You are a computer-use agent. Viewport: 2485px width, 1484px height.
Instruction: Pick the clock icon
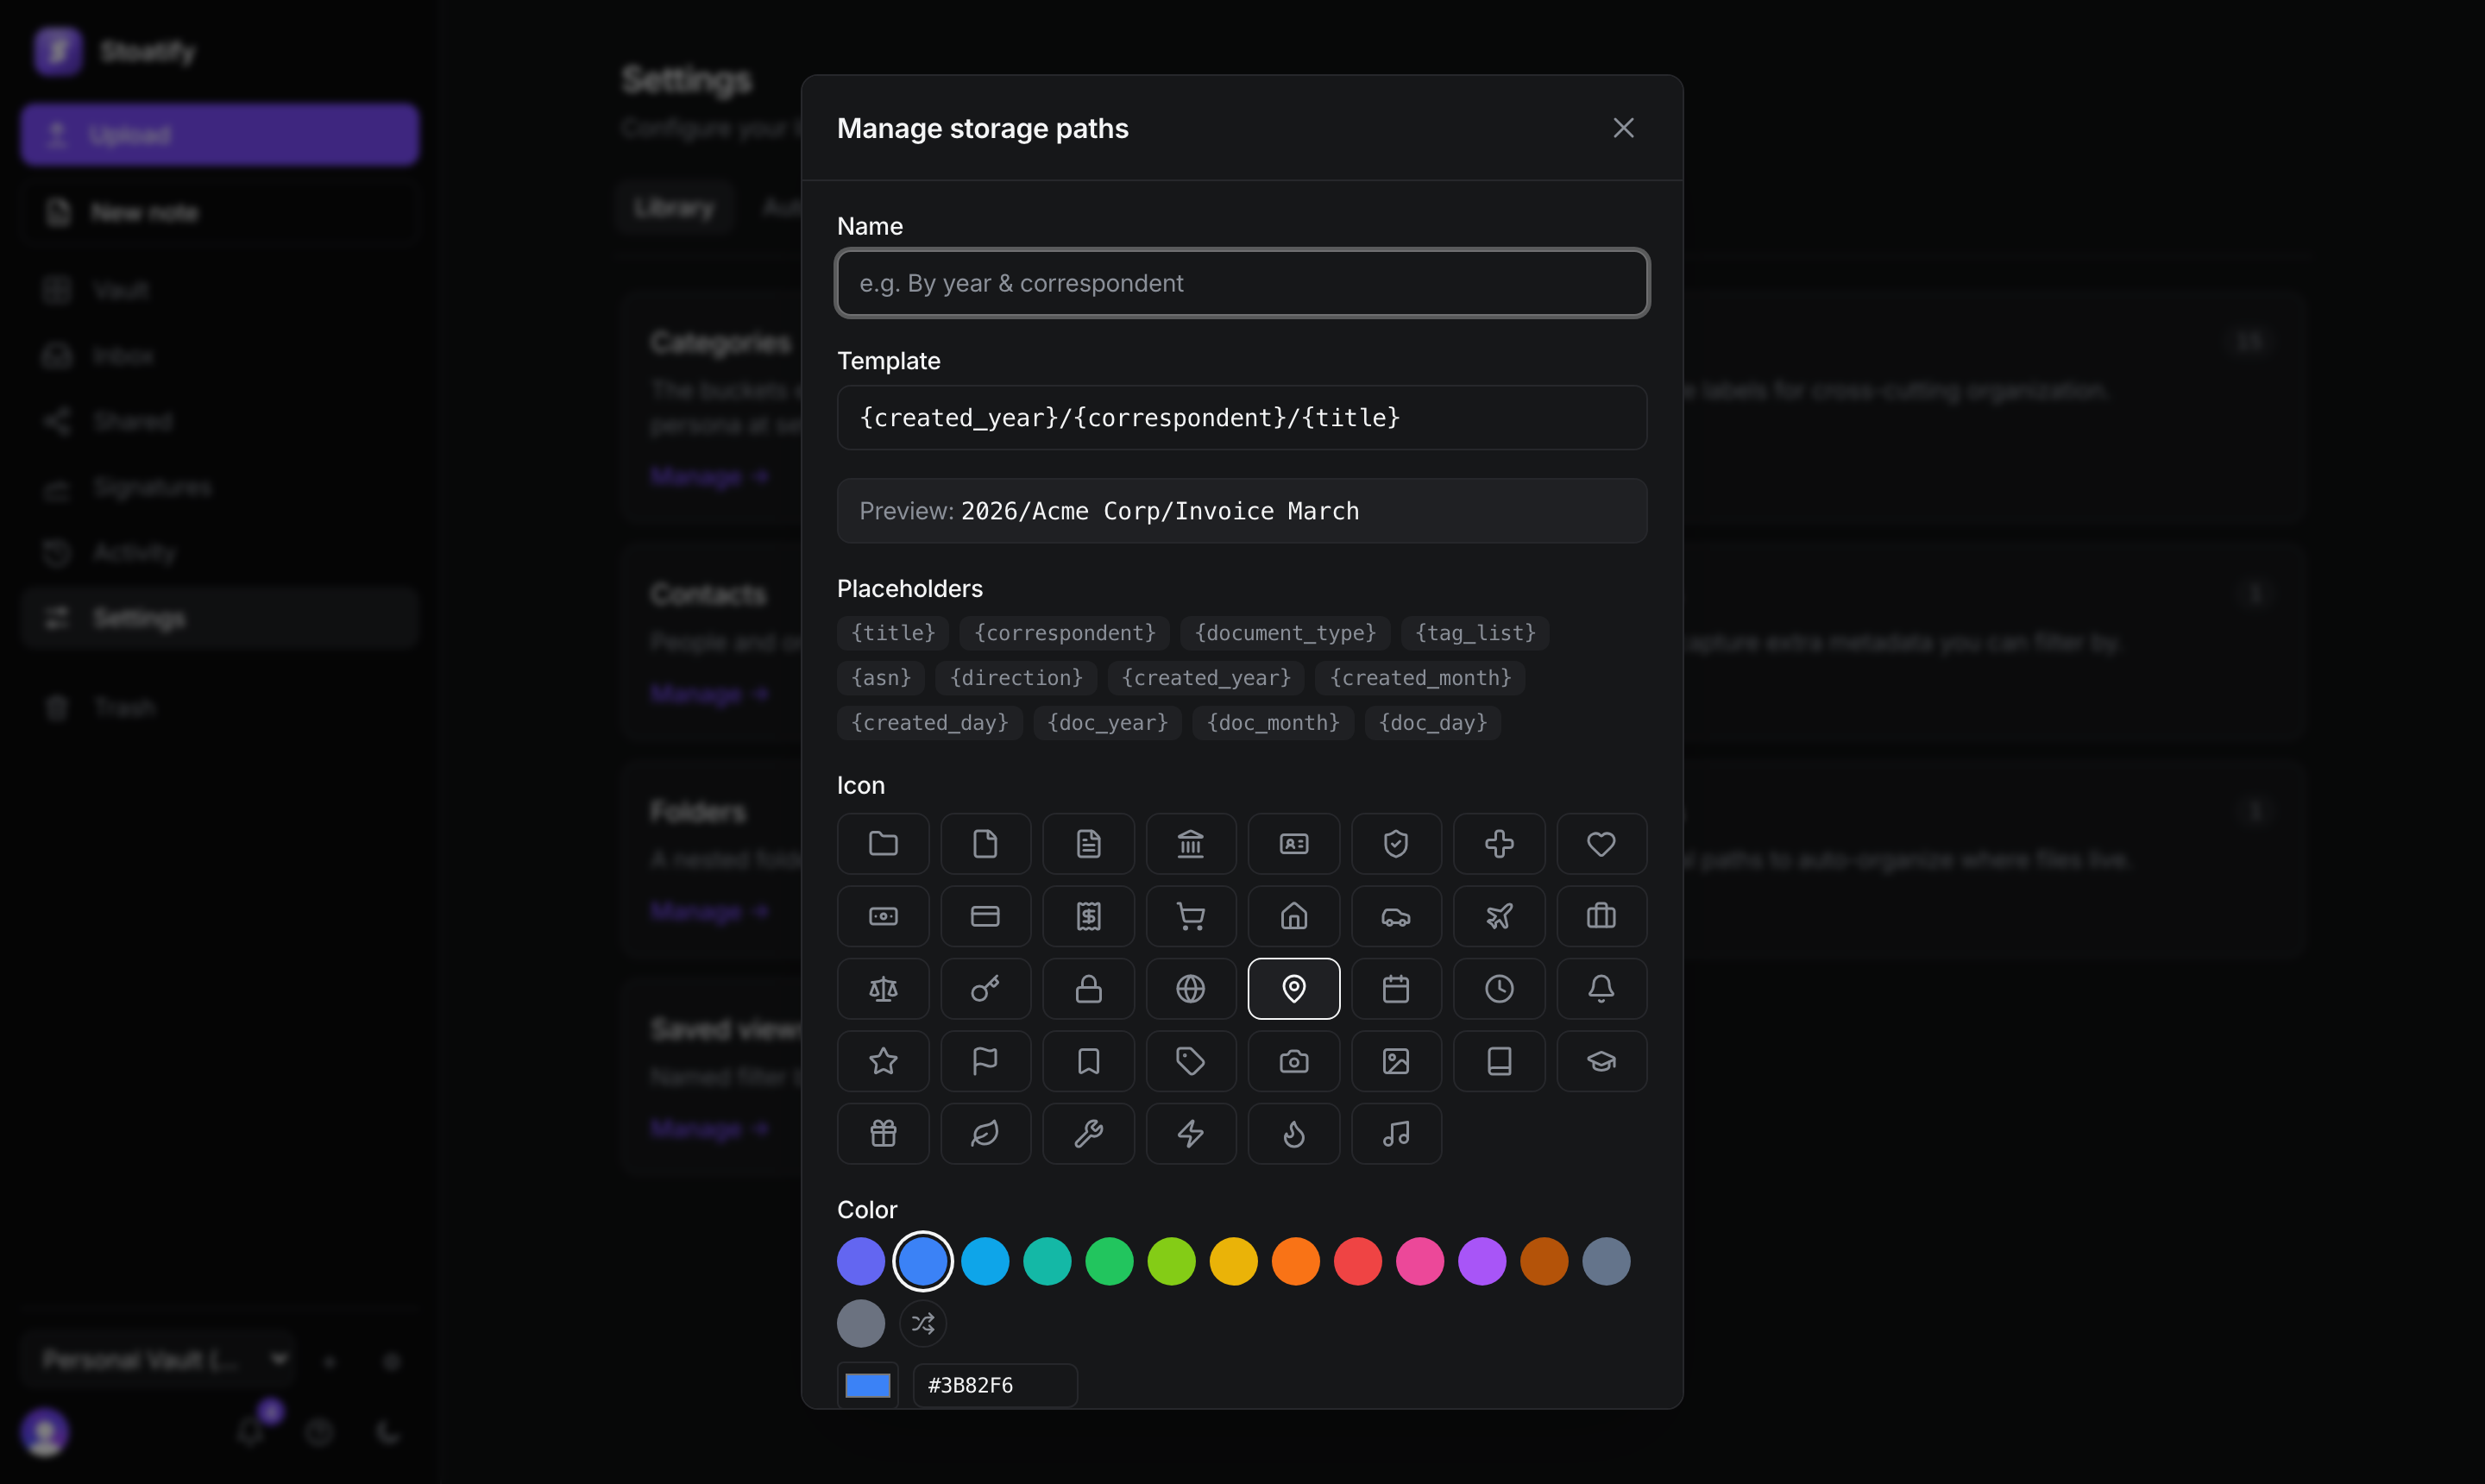(x=1499, y=989)
